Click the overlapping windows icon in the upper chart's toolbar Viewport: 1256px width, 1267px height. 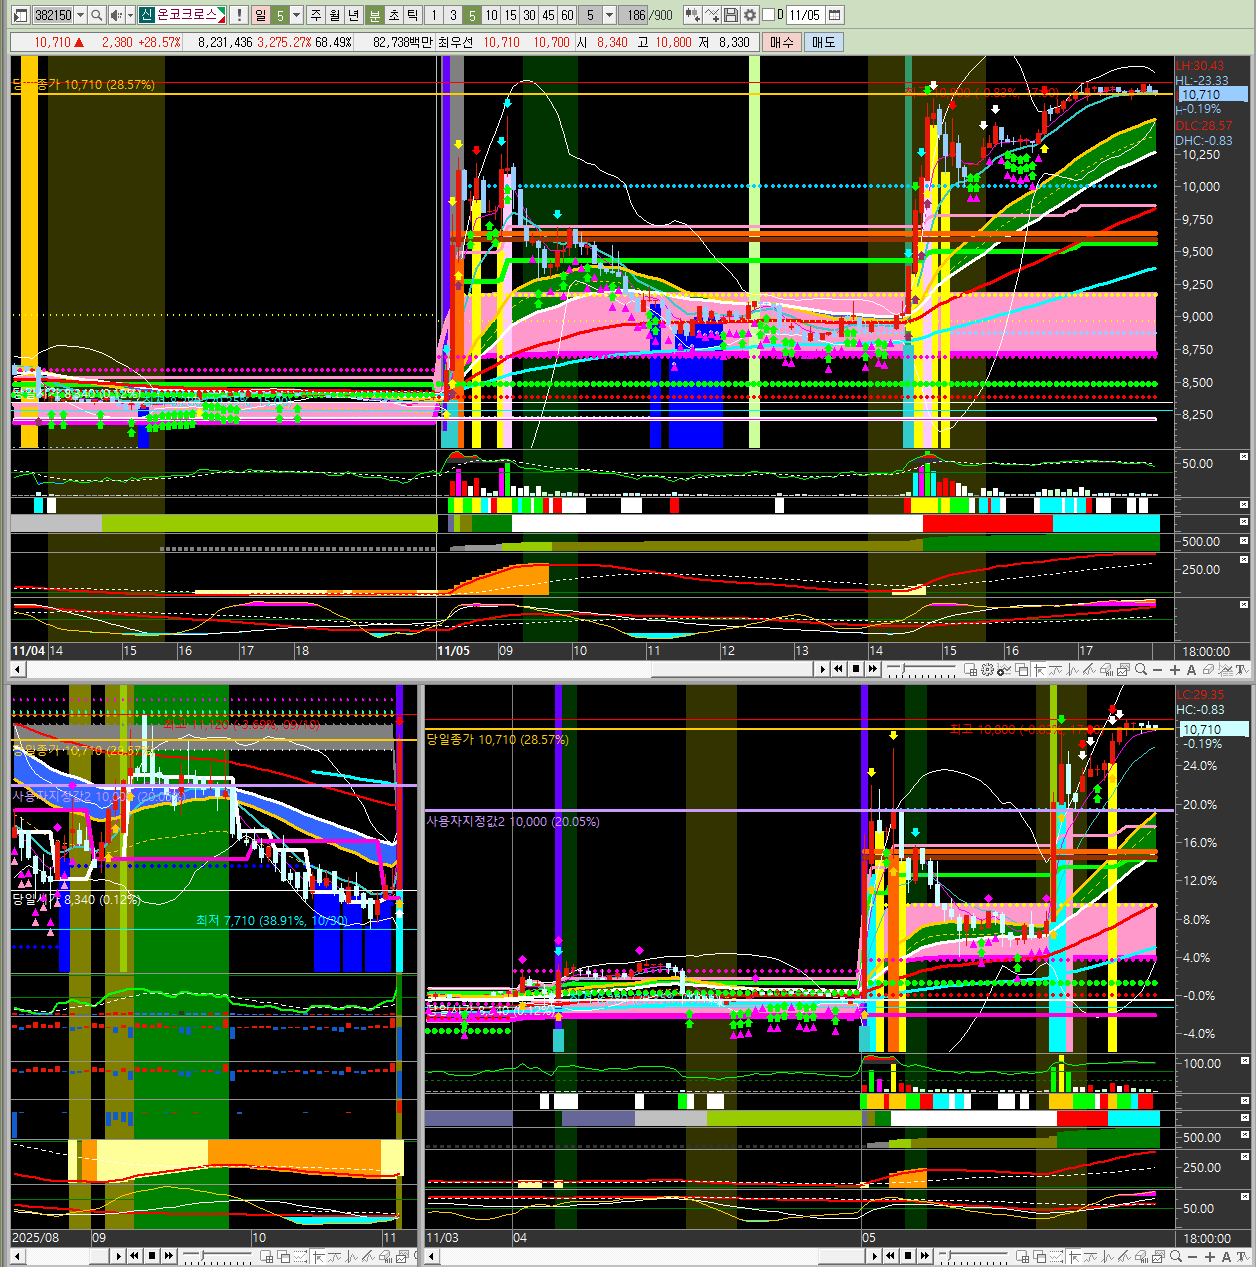click(1021, 670)
